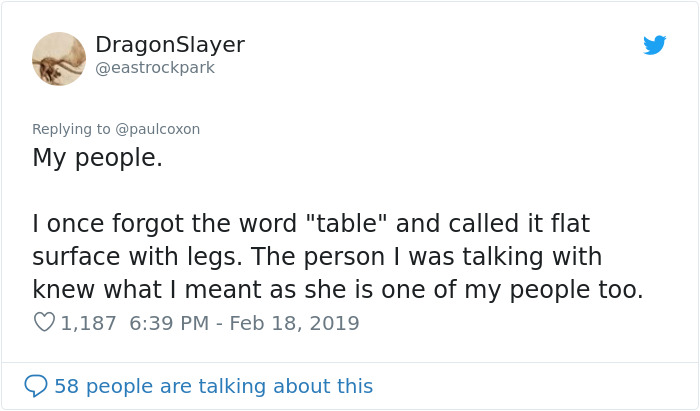Like the tweet with heart icon
This screenshot has width=700, height=411.
pos(45,324)
